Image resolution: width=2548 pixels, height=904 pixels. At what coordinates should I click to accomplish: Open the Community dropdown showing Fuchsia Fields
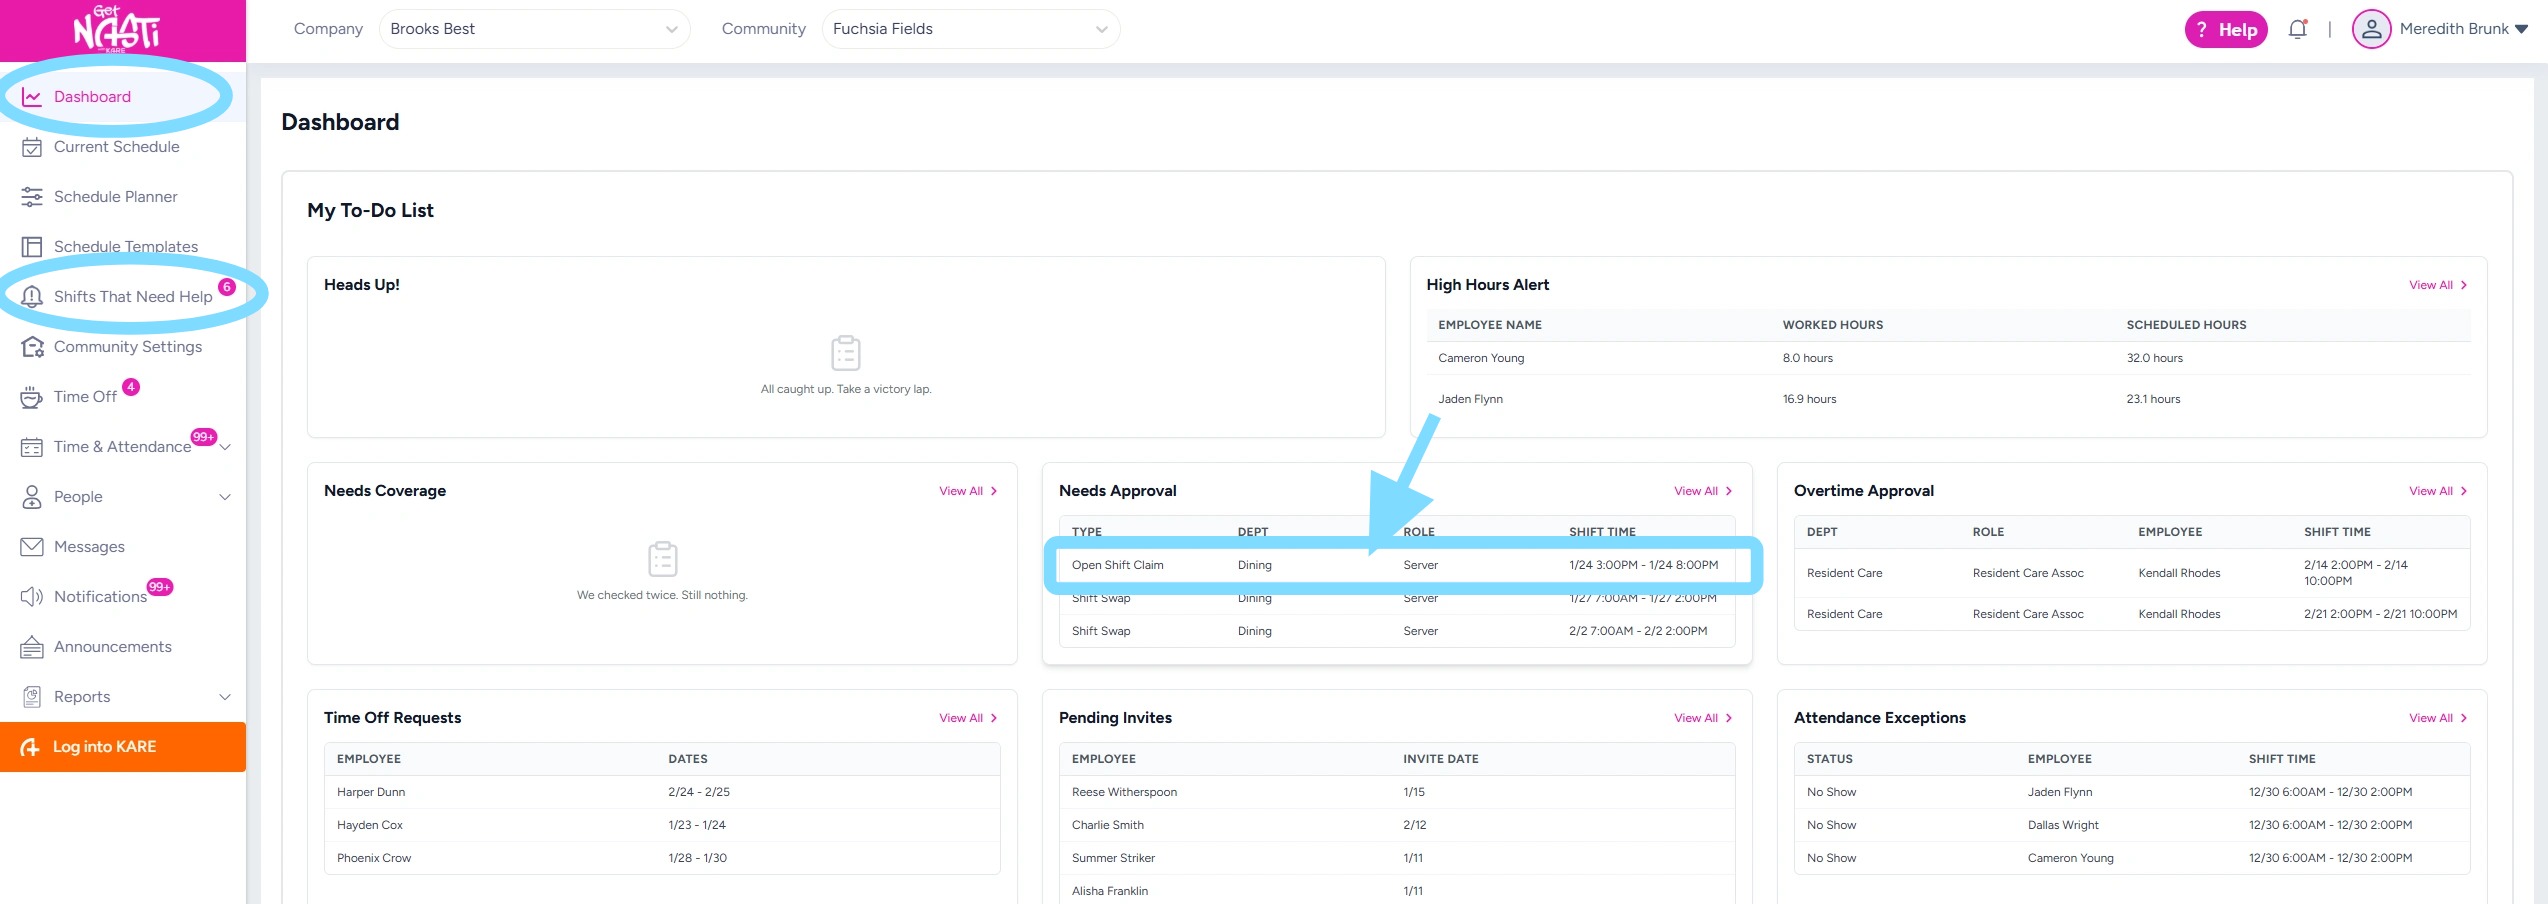tap(970, 29)
